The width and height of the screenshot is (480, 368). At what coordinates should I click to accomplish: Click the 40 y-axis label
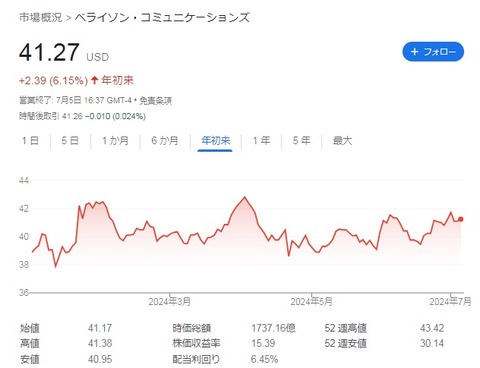click(24, 237)
